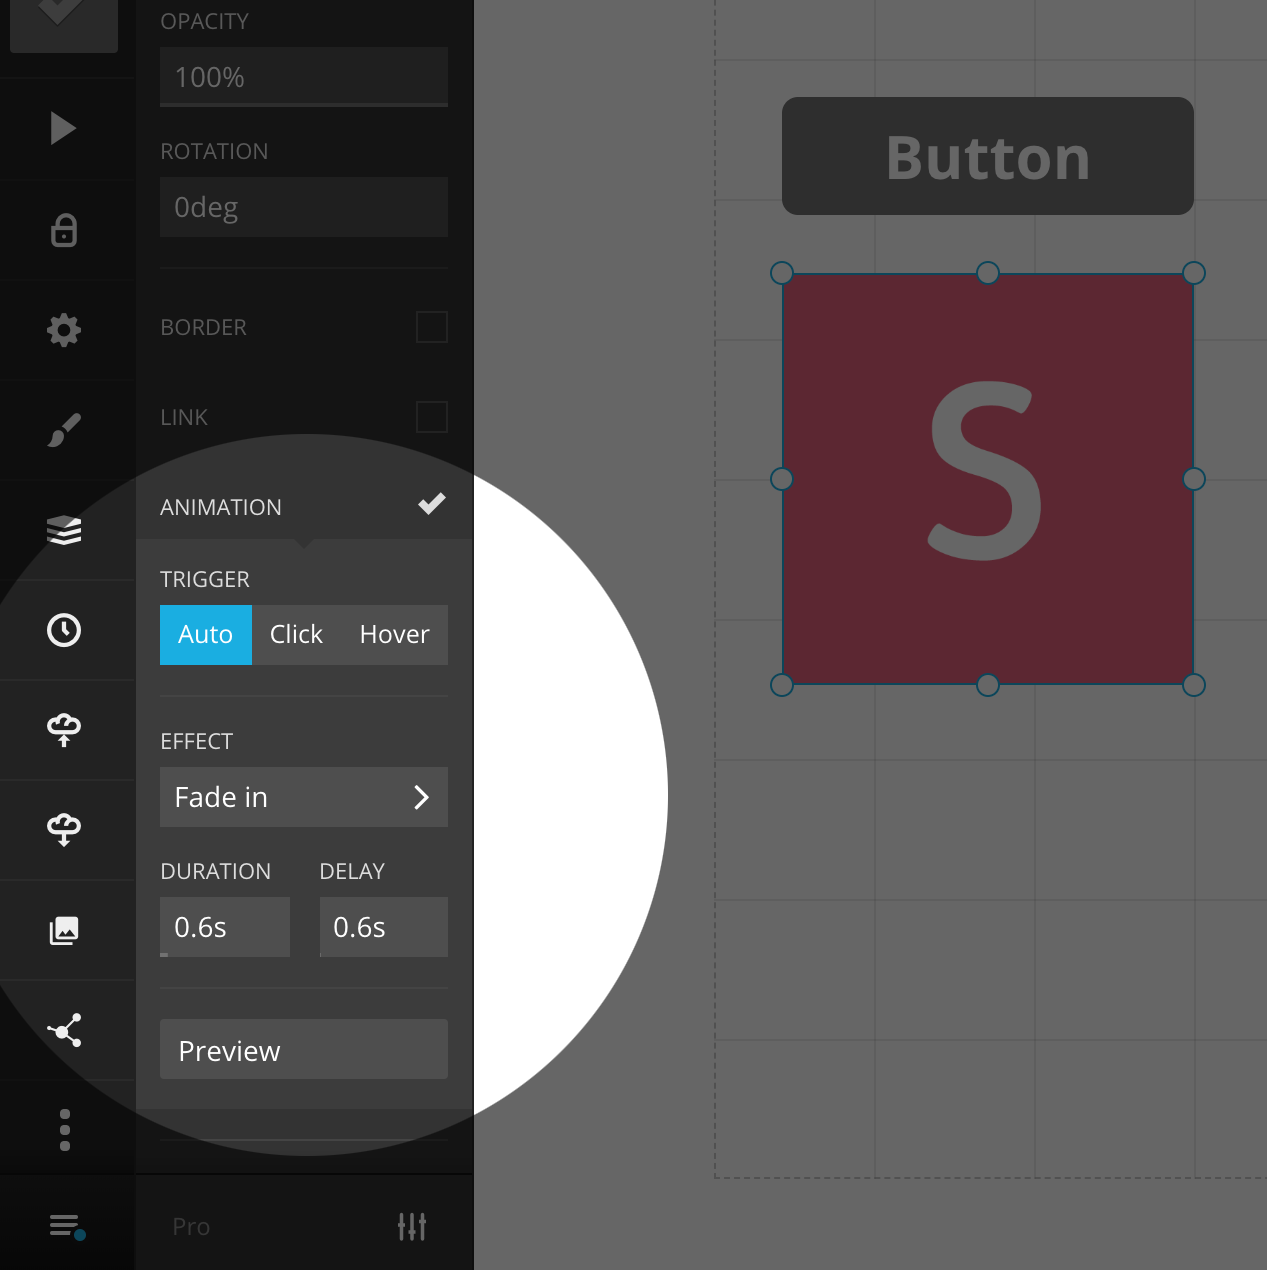
Task: Enable the Link checkbox
Action: point(431,417)
